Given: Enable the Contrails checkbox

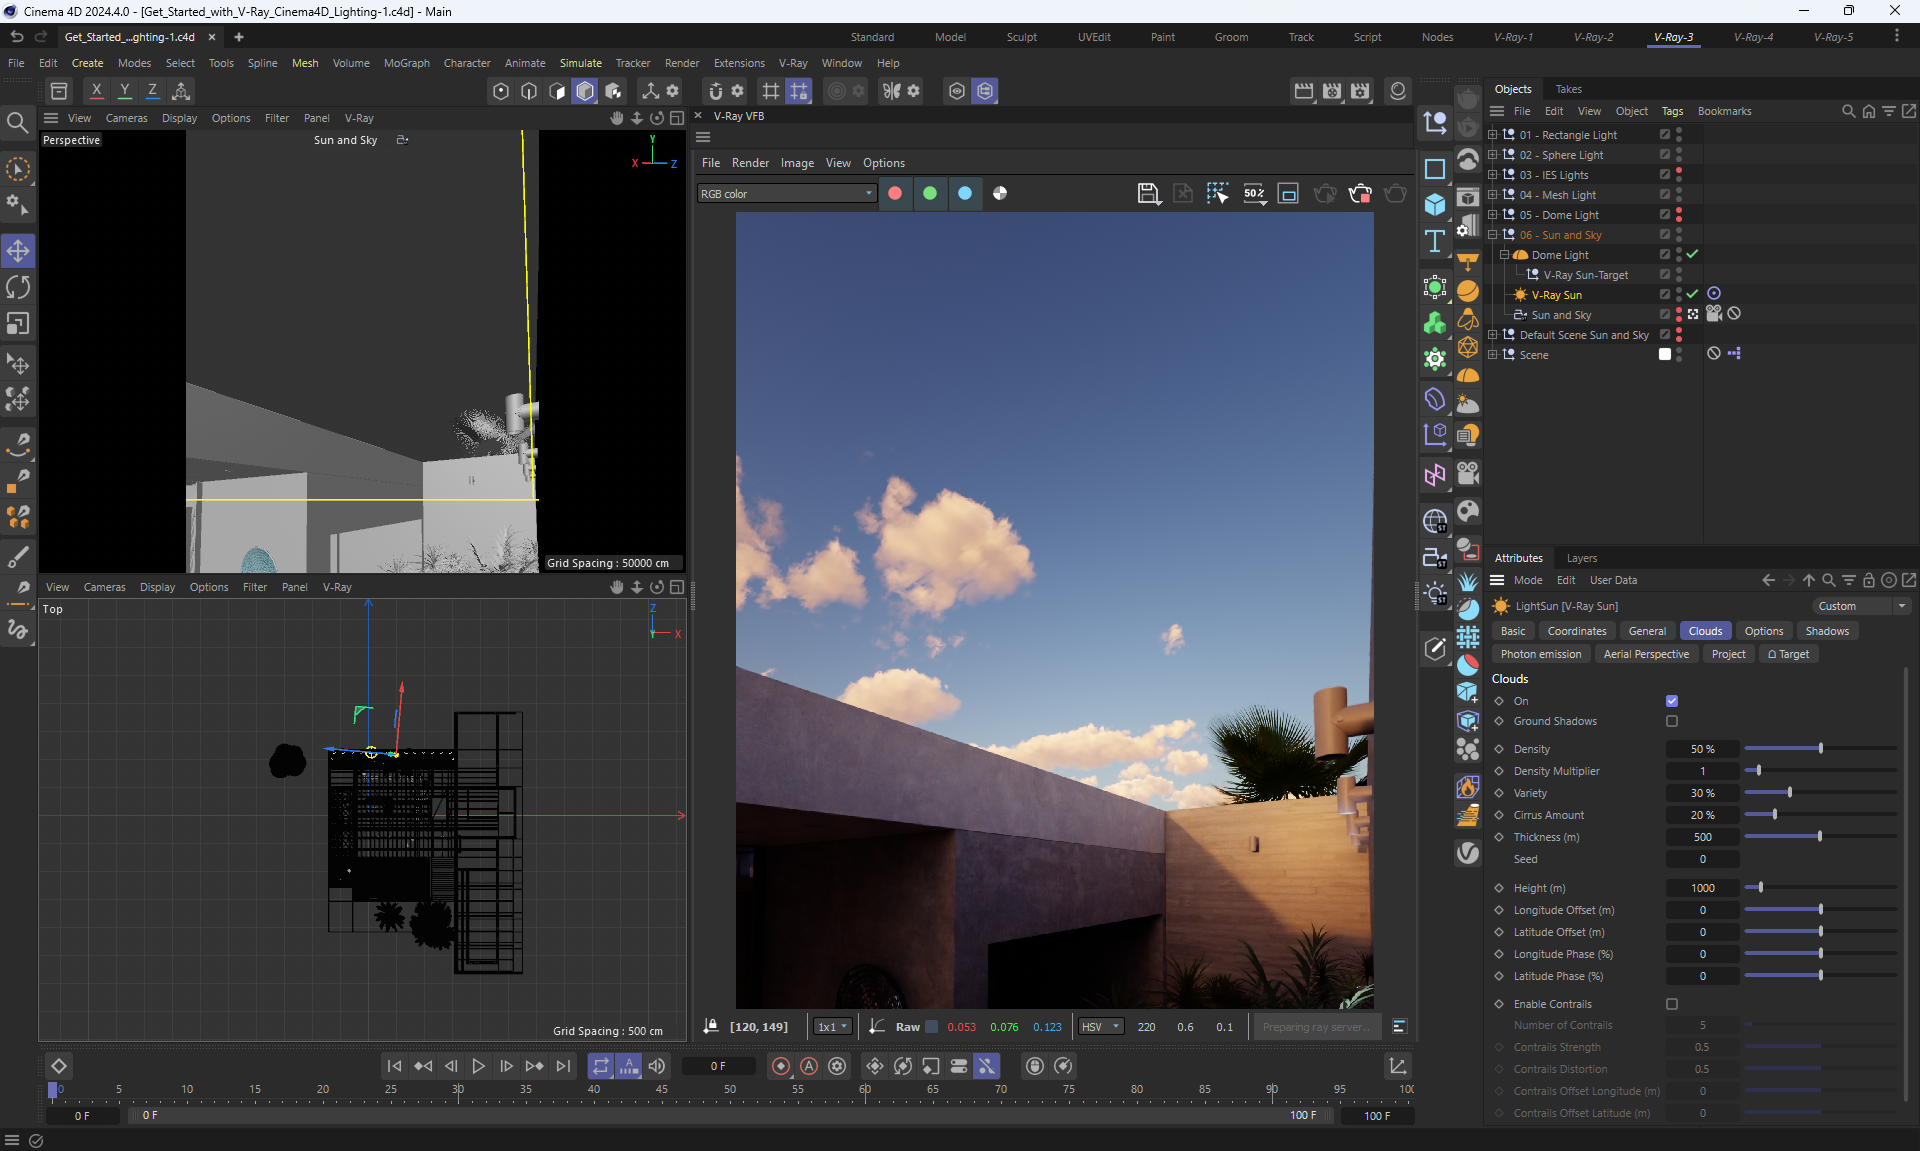Looking at the screenshot, I should pos(1672,1004).
